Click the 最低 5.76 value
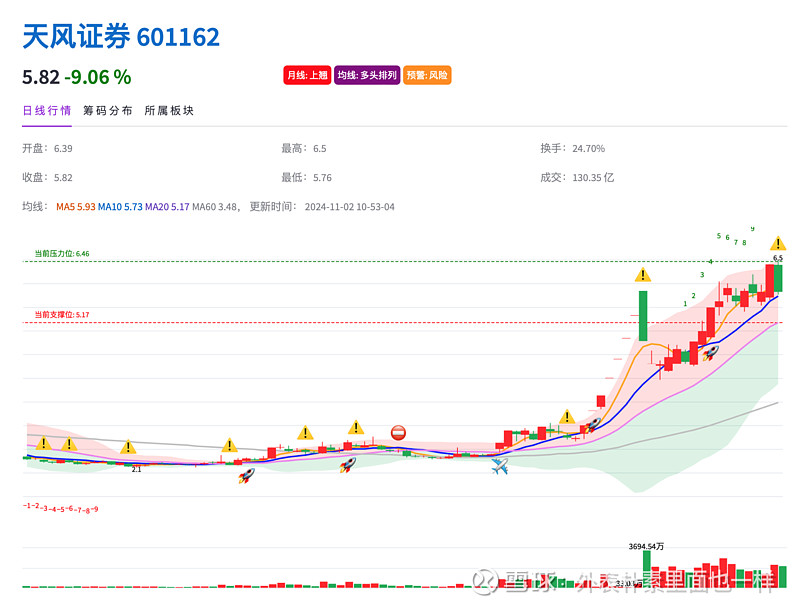800x607 pixels. [x=322, y=178]
